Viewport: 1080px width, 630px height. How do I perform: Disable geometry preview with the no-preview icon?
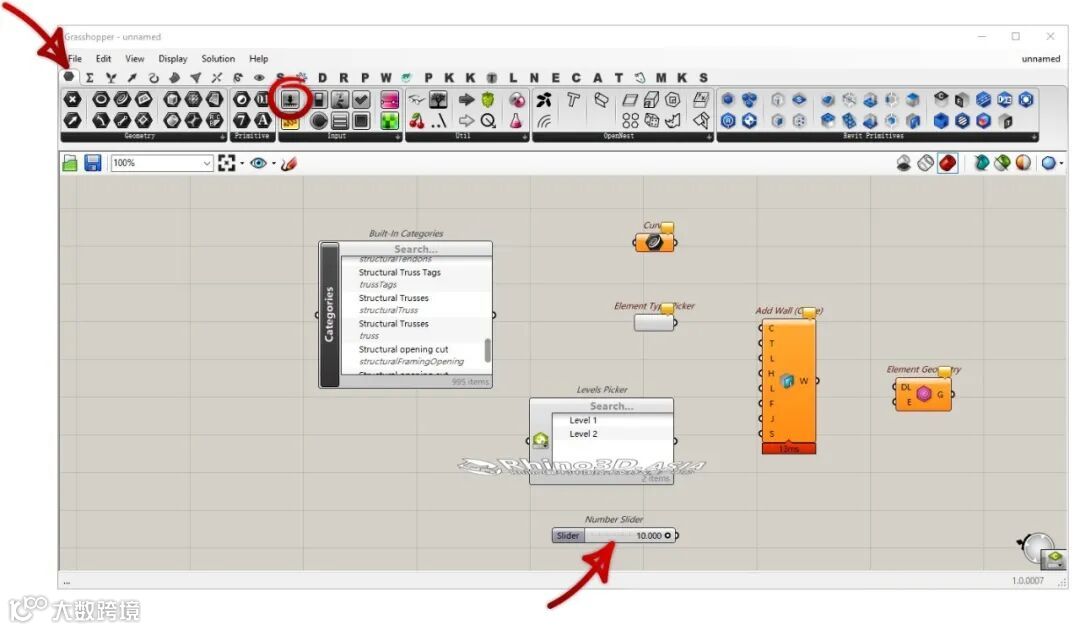[x=904, y=163]
